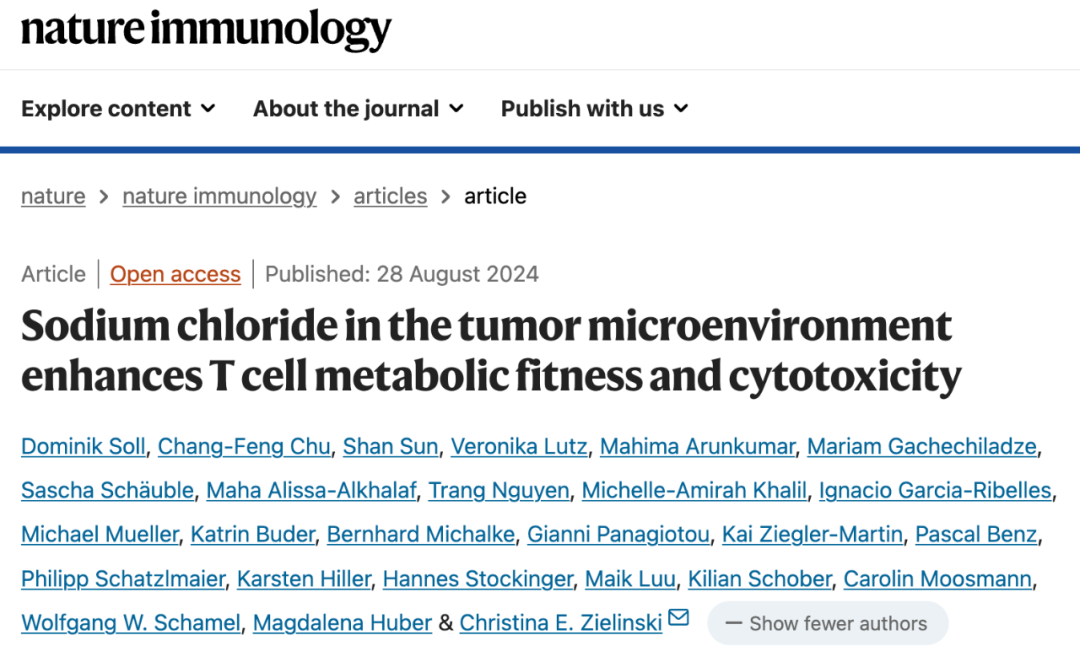Open the About the journal menu
Screen dimensions: 1080x662
358,109
